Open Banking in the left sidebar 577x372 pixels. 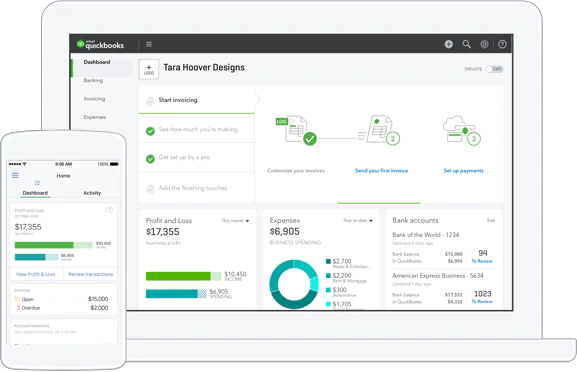tap(93, 80)
